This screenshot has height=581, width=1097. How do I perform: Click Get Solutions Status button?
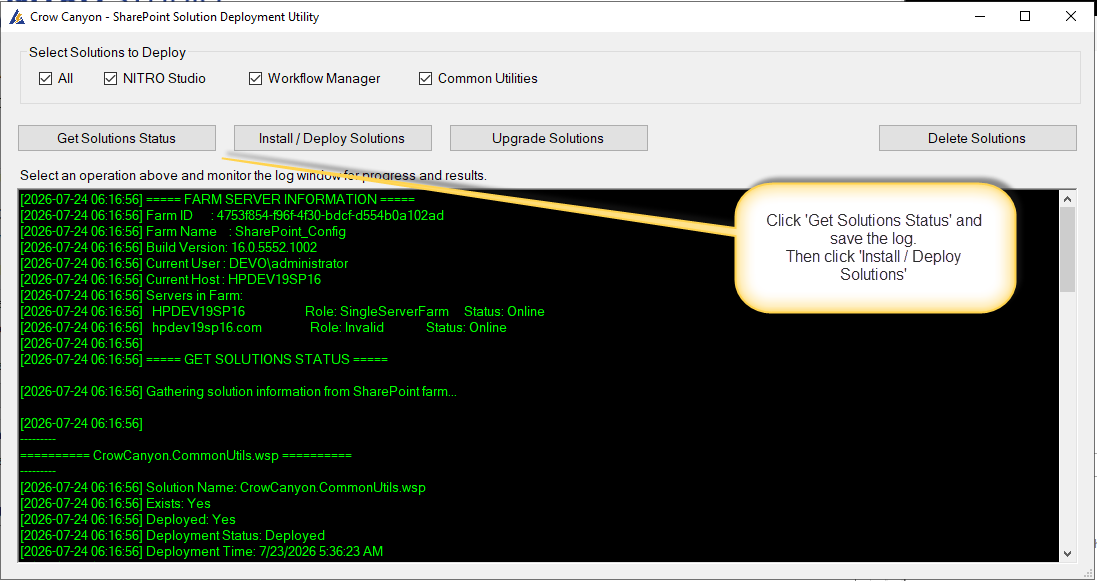point(117,138)
